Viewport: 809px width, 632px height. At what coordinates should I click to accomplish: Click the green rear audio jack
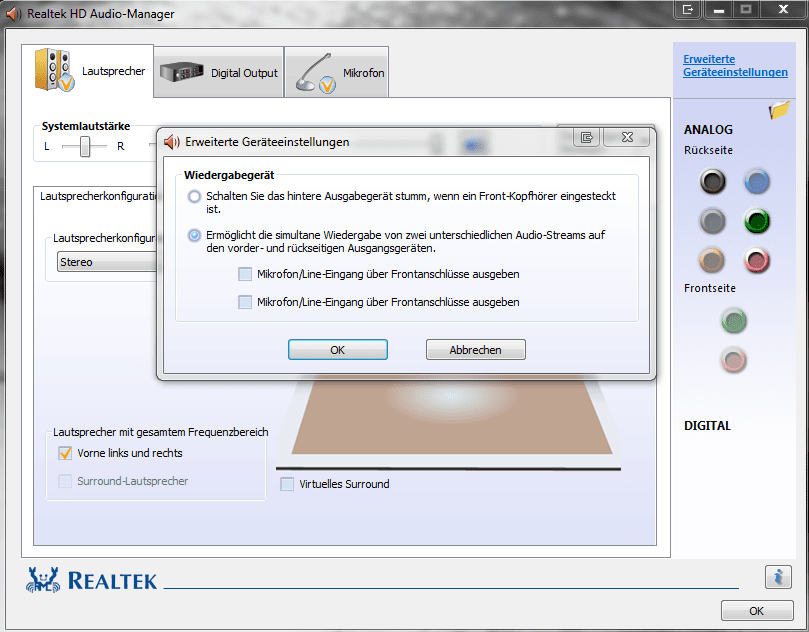pyautogui.click(x=756, y=221)
